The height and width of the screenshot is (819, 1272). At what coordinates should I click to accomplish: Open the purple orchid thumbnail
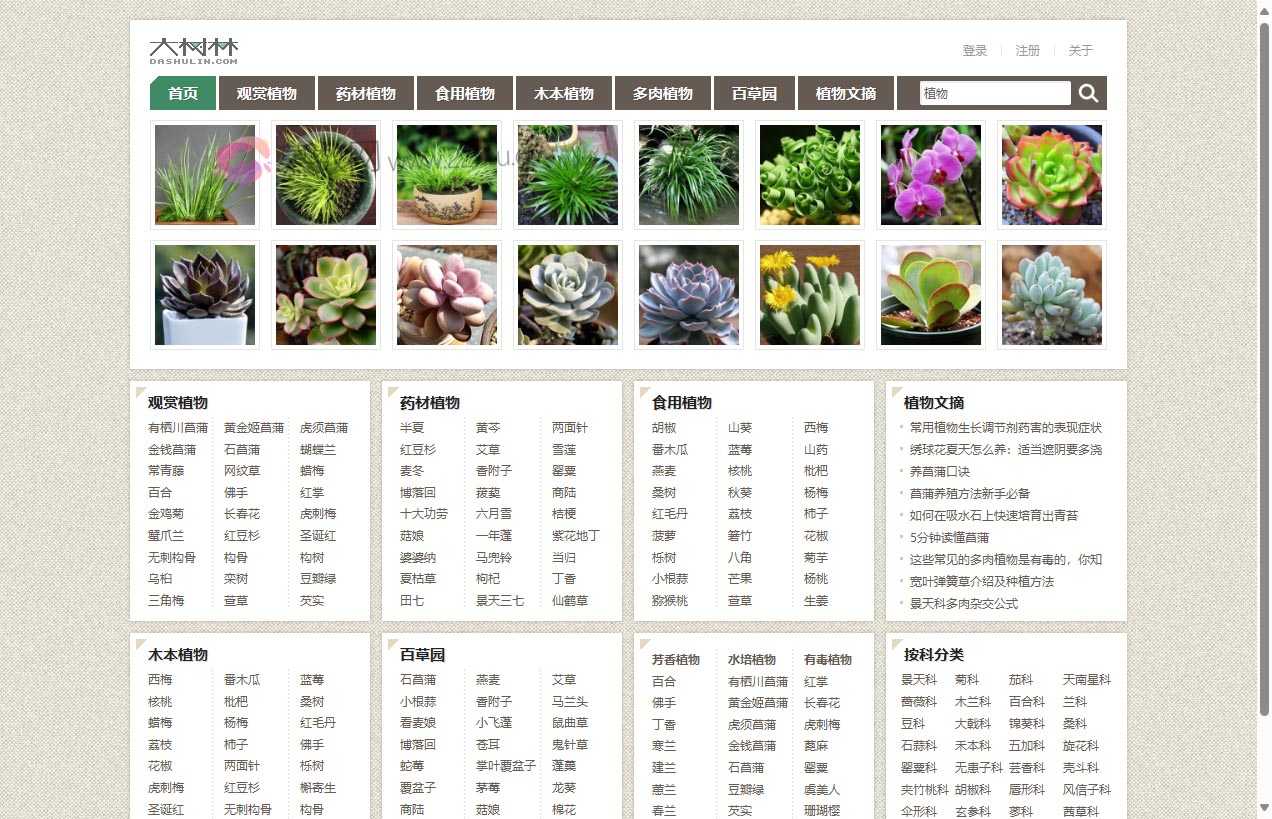[x=930, y=175]
